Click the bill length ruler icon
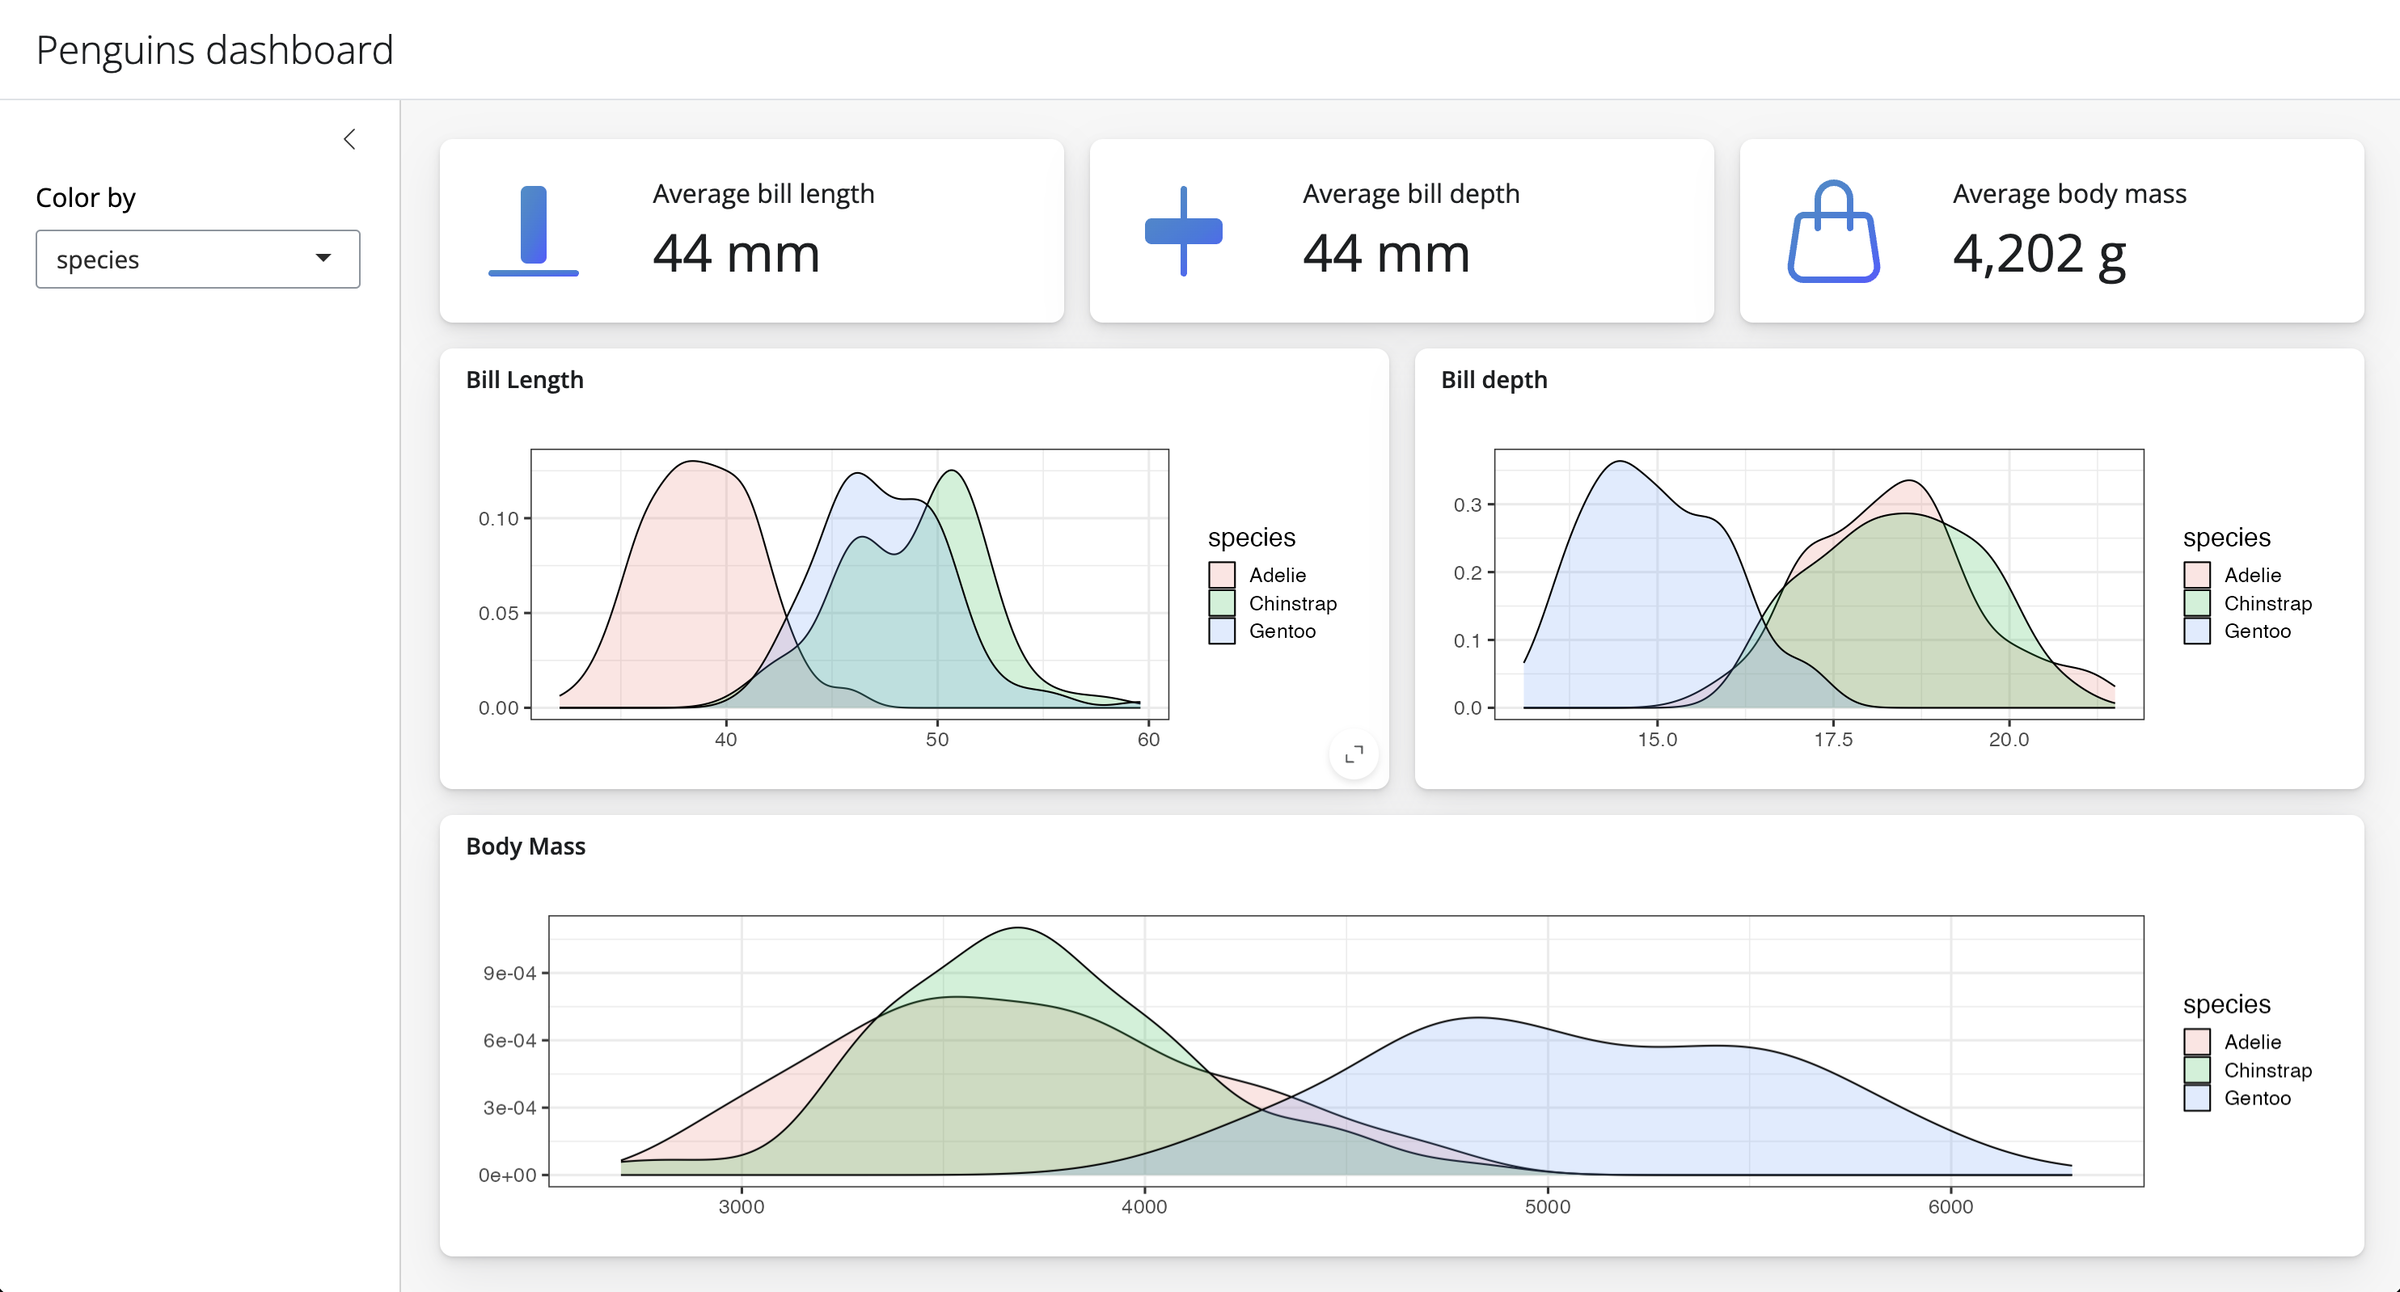Image resolution: width=2400 pixels, height=1292 pixels. click(x=535, y=231)
